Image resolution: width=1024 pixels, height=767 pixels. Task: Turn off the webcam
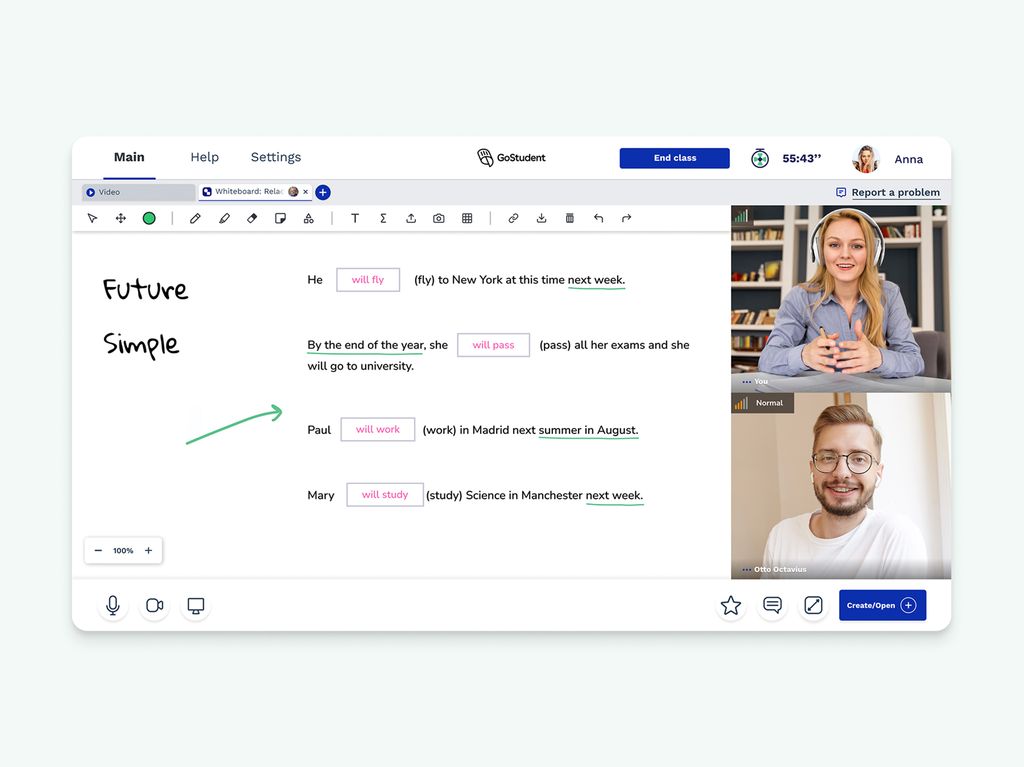154,605
